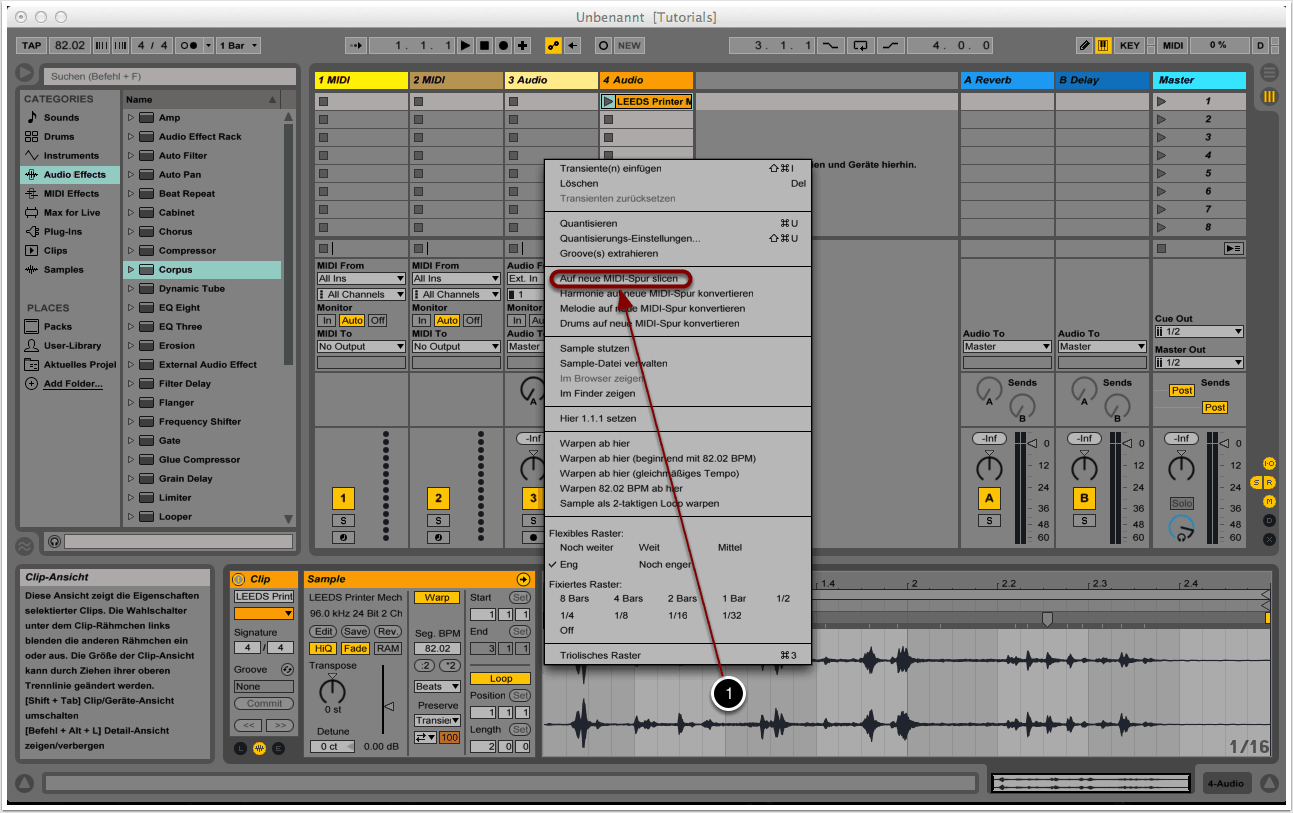Toggle the Loop switch for the clip
1293x813 pixels.
click(501, 678)
